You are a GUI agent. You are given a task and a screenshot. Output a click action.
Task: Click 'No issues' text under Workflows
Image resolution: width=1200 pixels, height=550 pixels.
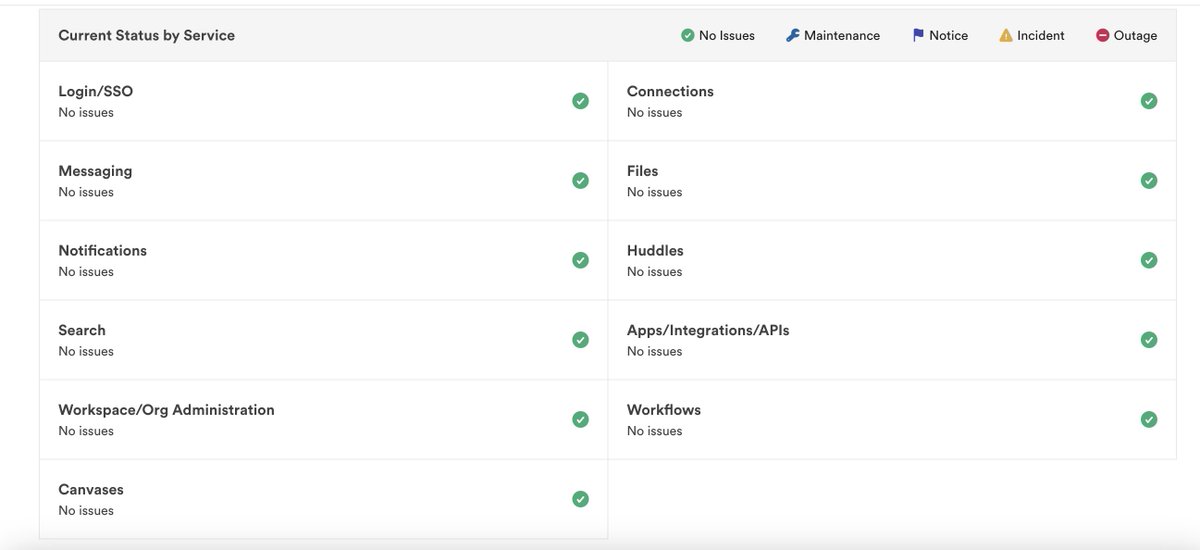655,431
